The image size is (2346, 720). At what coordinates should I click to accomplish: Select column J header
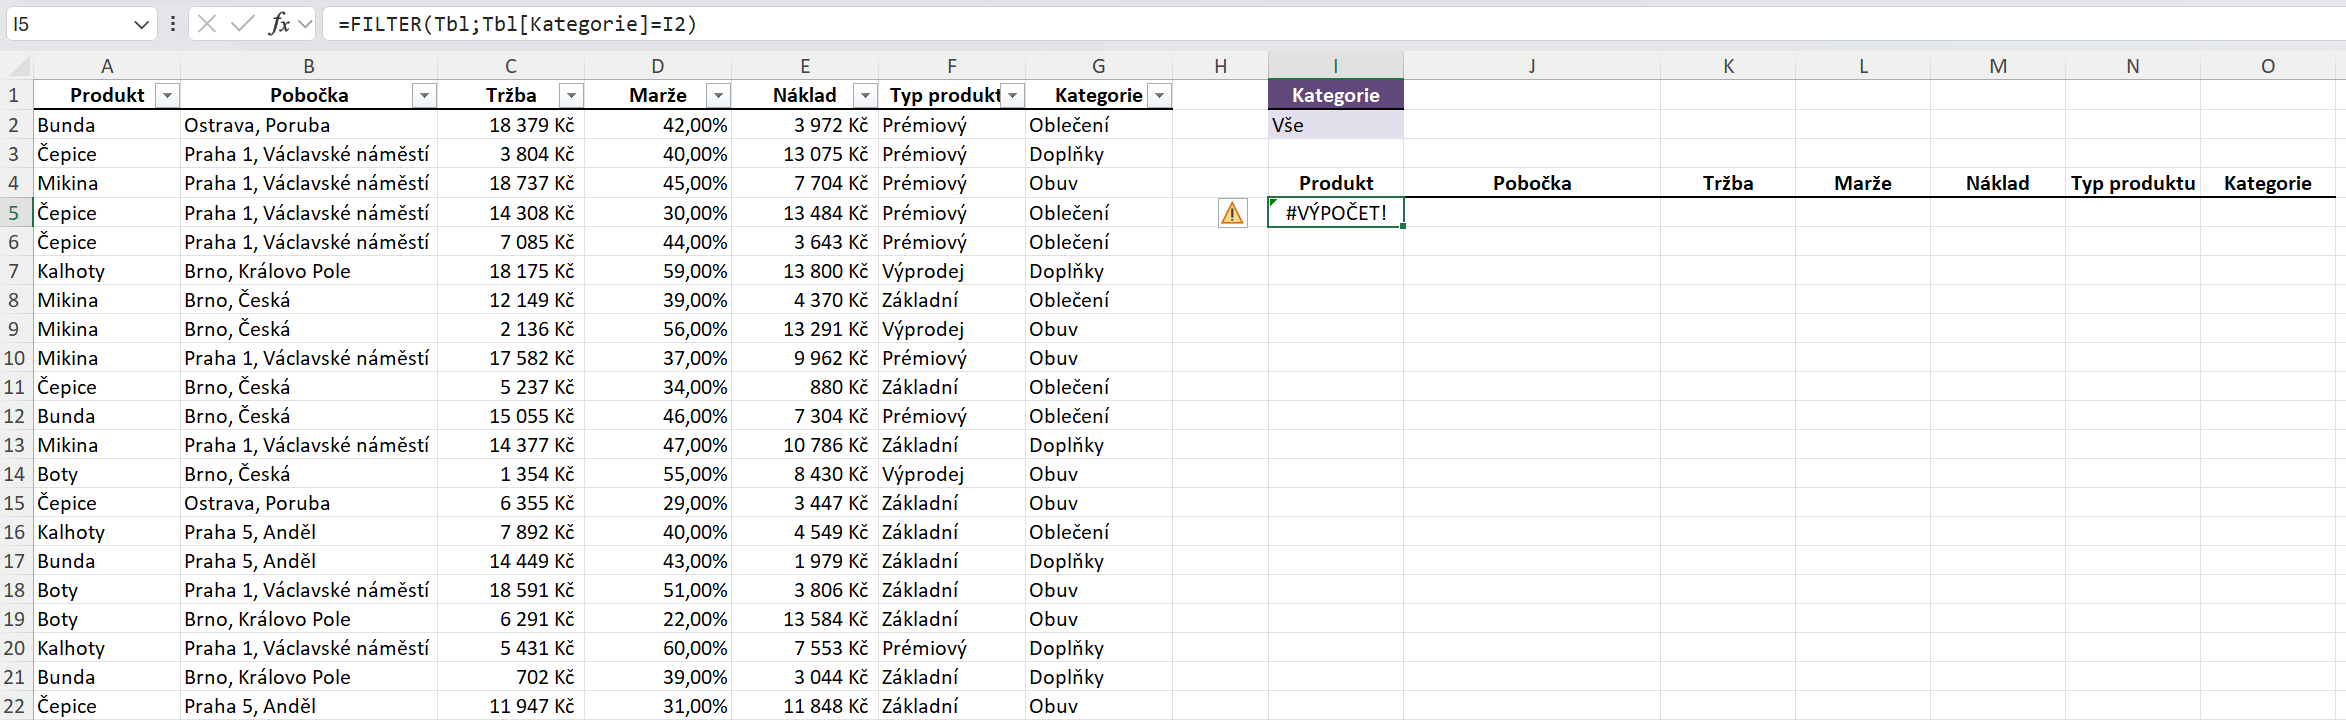[x=1531, y=66]
